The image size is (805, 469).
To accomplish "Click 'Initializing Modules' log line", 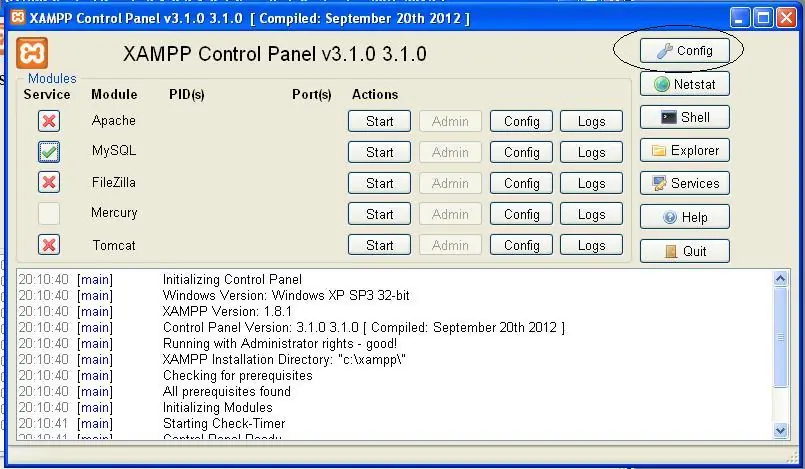I will (218, 407).
